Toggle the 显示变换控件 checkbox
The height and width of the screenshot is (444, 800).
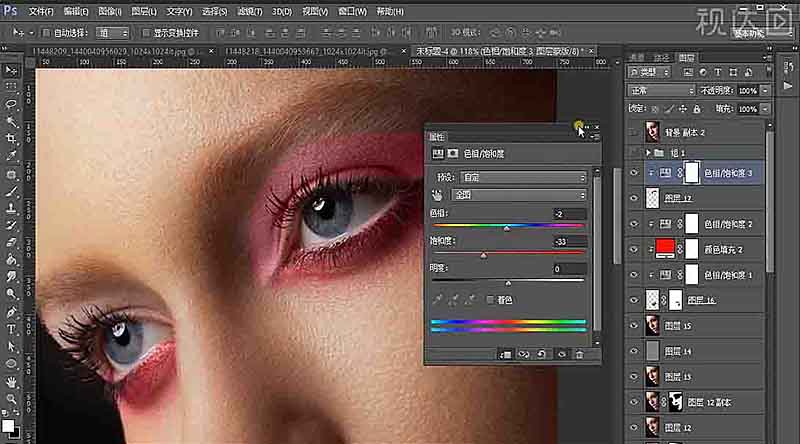[x=145, y=33]
